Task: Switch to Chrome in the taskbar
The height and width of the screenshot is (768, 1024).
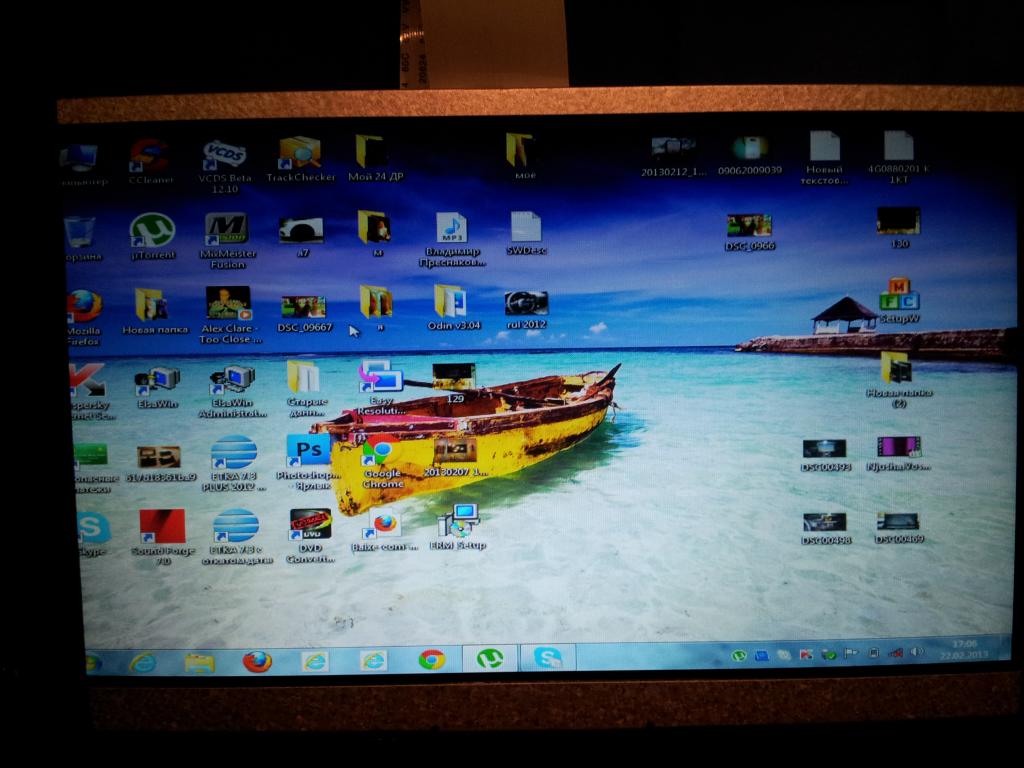Action: tap(432, 659)
